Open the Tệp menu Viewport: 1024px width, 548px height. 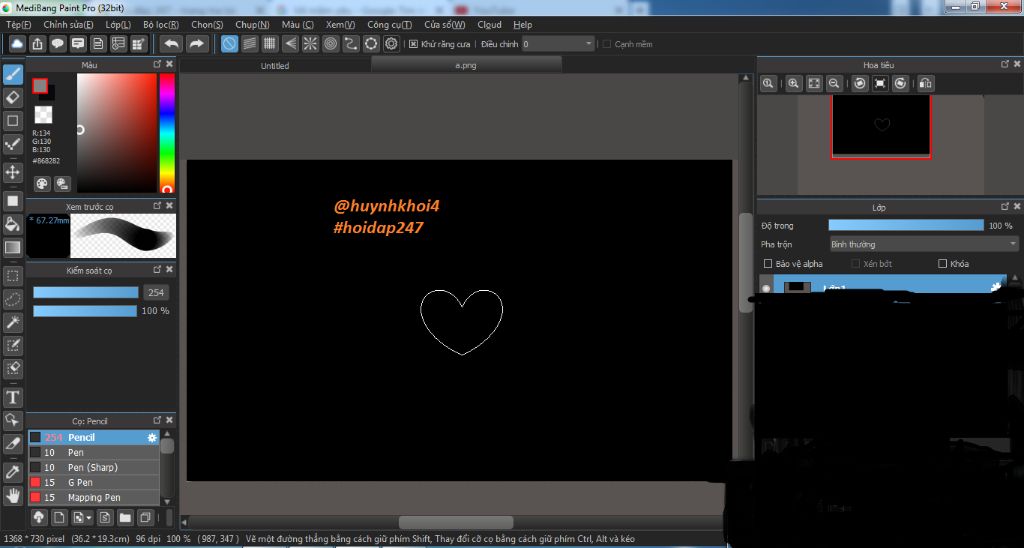pyautogui.click(x=18, y=25)
